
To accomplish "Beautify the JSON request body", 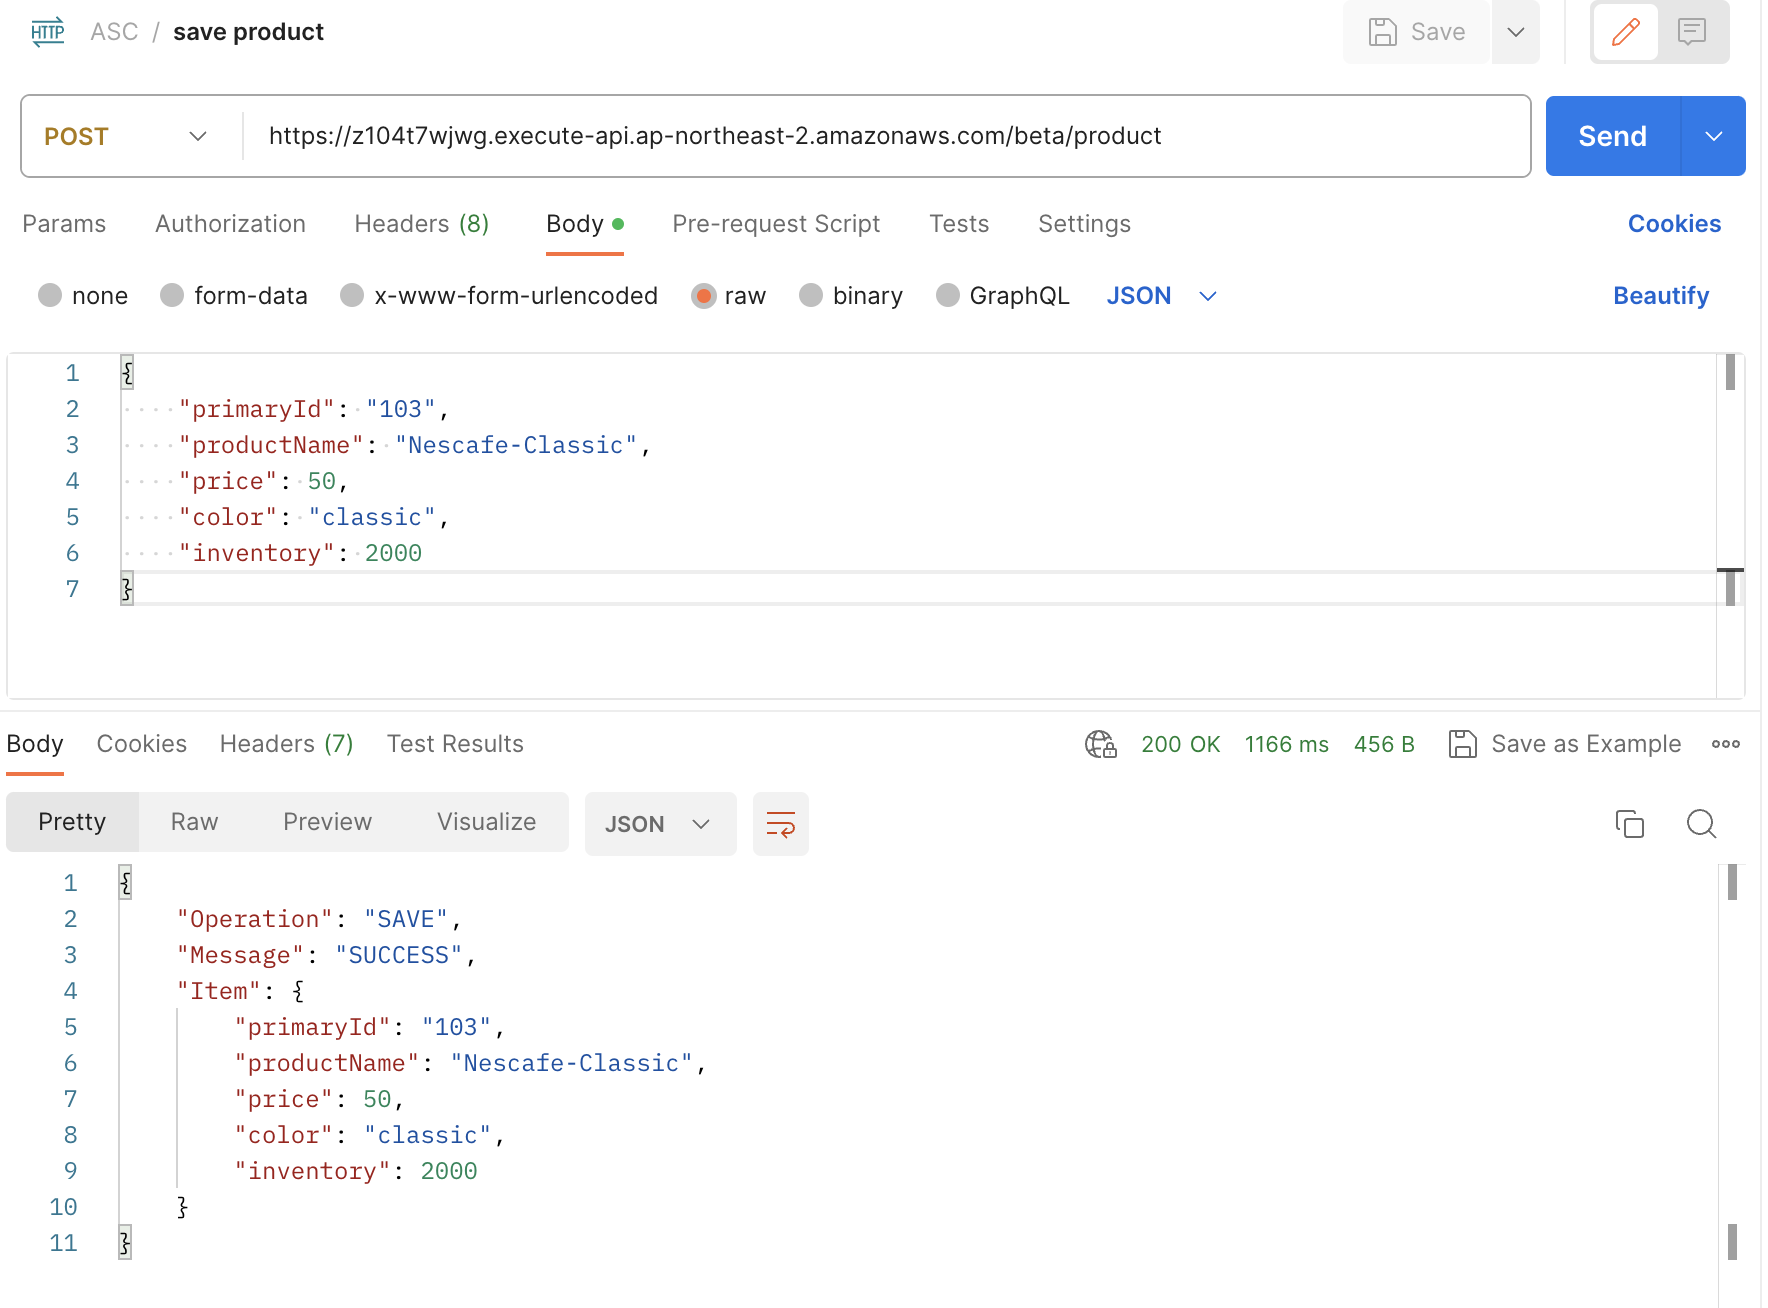I will coord(1661,296).
